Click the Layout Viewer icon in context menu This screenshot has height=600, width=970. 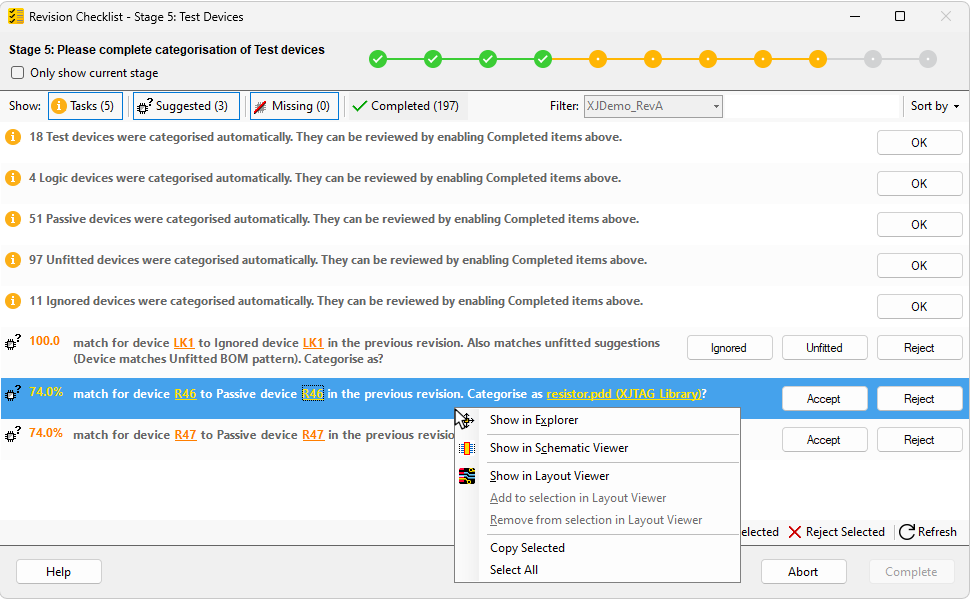(x=467, y=476)
